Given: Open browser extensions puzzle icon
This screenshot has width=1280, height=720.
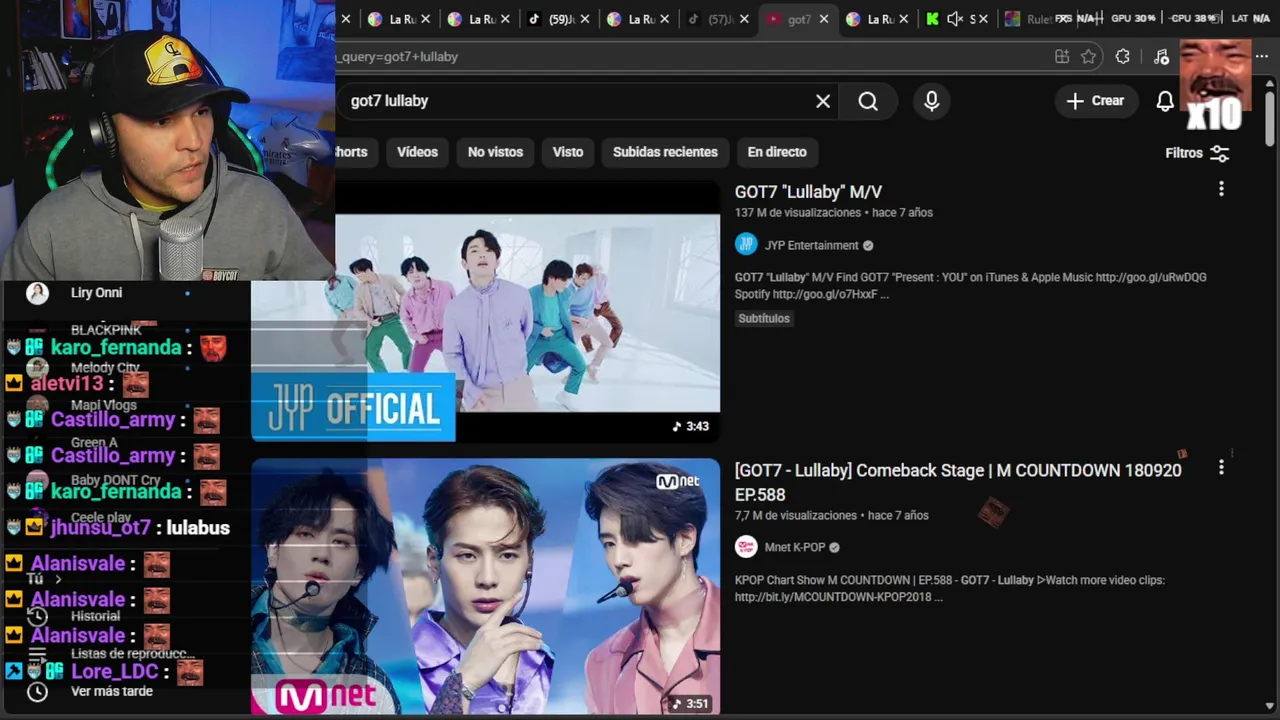Looking at the screenshot, I should click(1122, 57).
